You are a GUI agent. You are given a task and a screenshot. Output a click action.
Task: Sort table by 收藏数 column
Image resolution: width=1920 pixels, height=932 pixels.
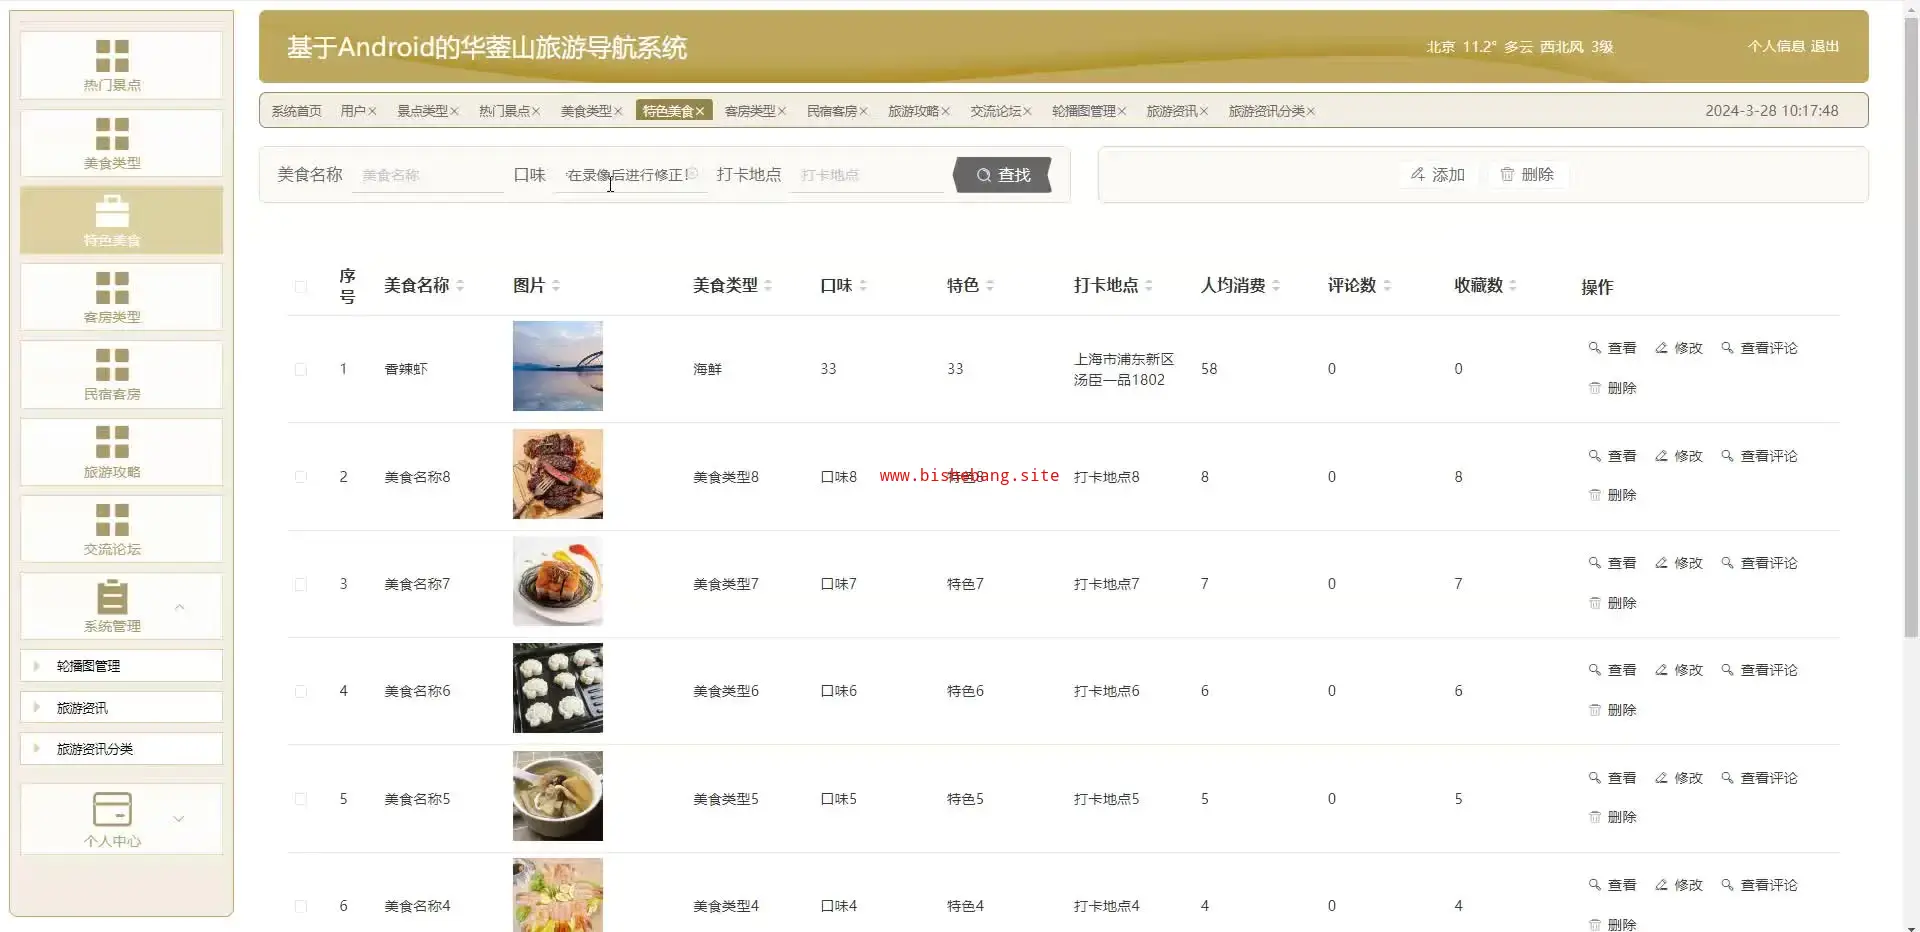(x=1513, y=286)
